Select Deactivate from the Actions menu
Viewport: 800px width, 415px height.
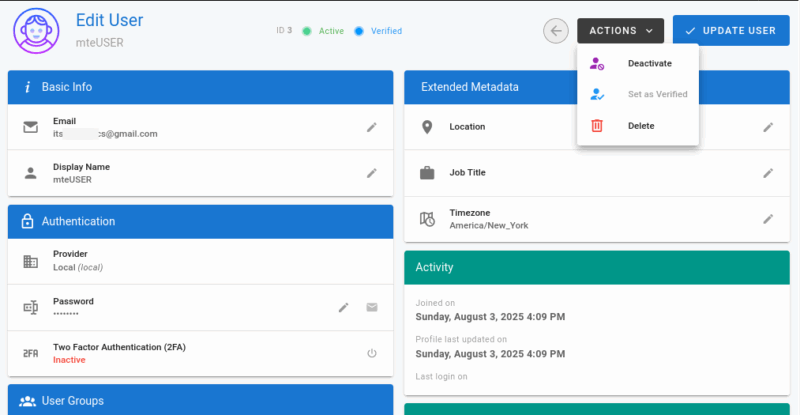coord(648,63)
